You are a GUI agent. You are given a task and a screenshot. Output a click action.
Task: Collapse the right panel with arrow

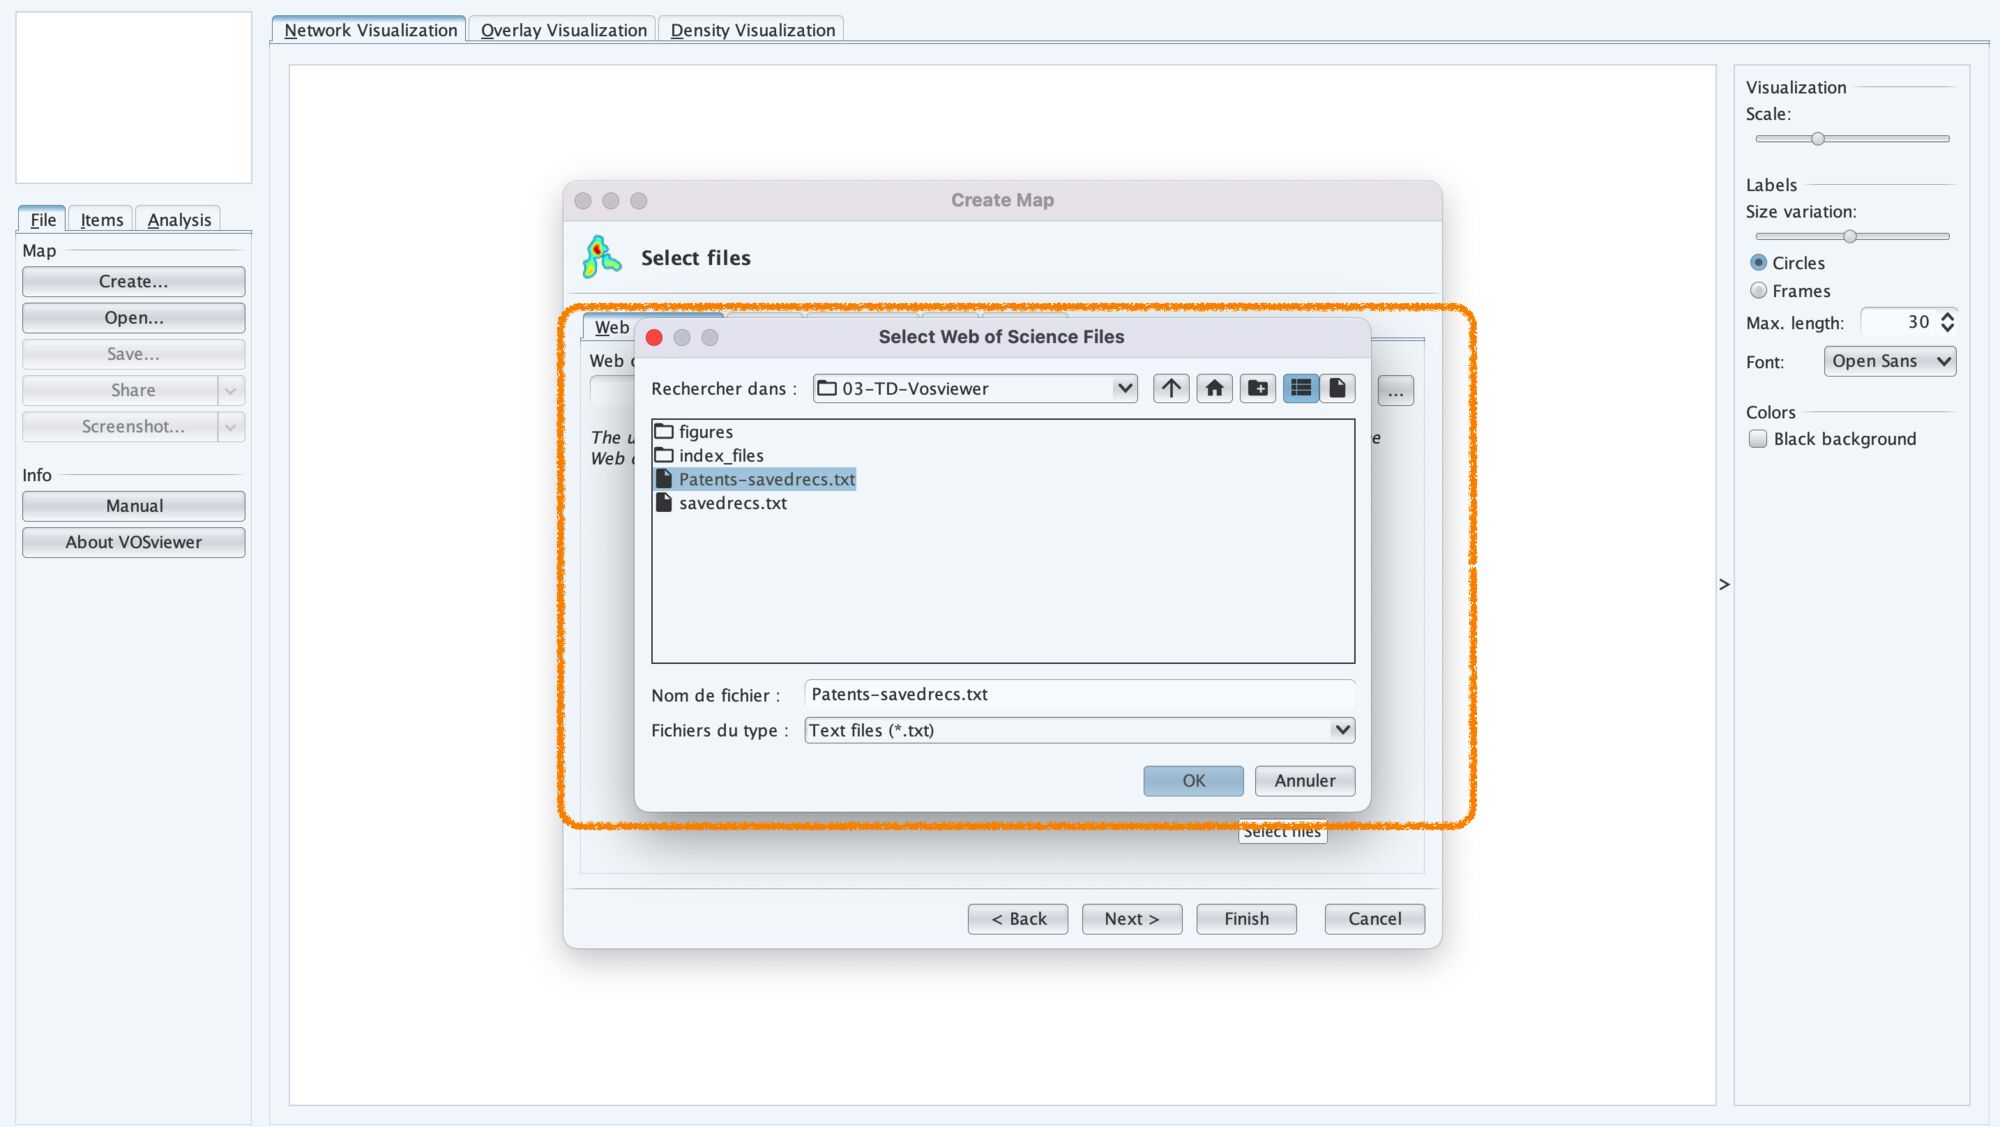[x=1724, y=584]
